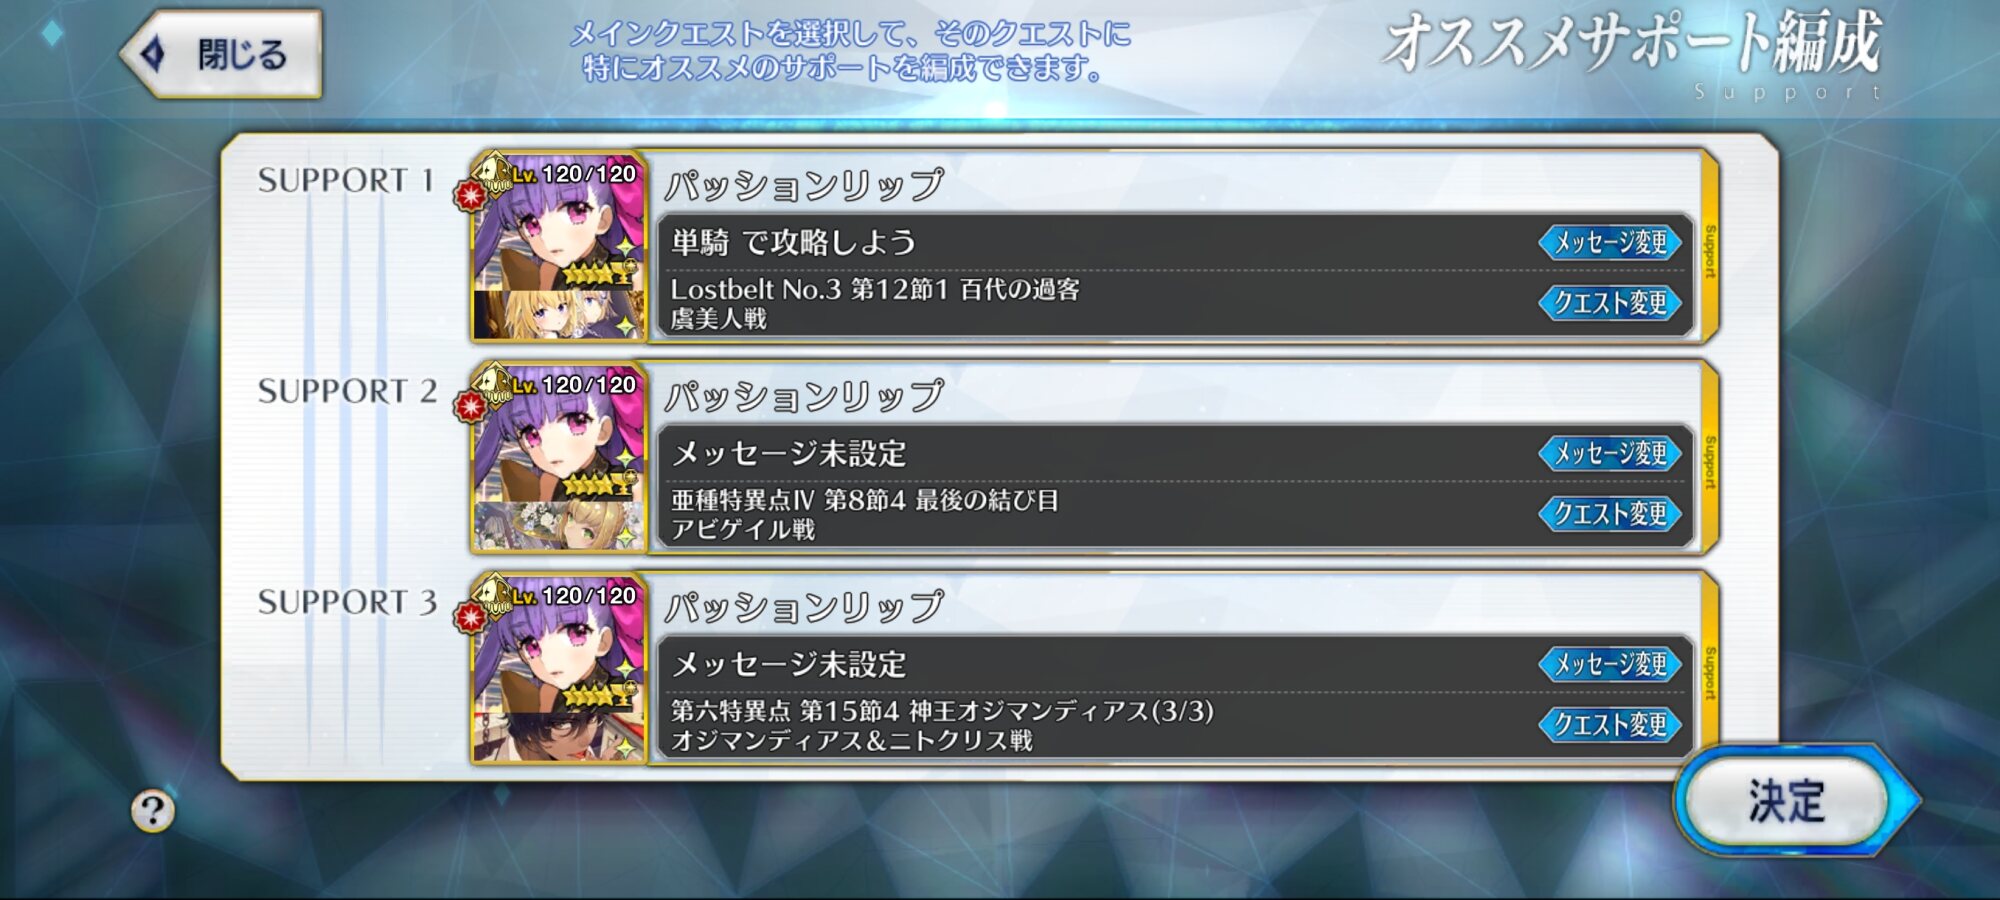Change message for Support 3
Screen dimensions: 2000x900
1610,664
